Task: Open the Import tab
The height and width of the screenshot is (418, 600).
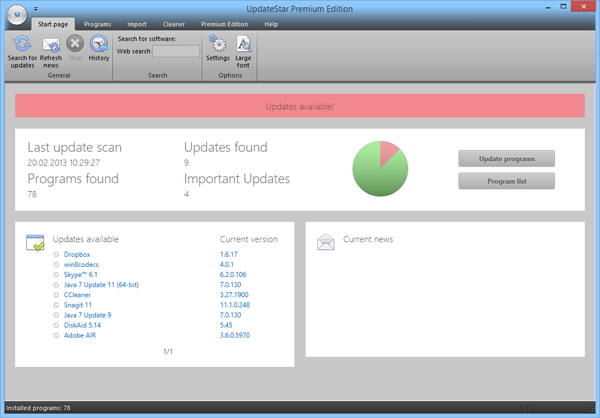Action: pos(137,24)
